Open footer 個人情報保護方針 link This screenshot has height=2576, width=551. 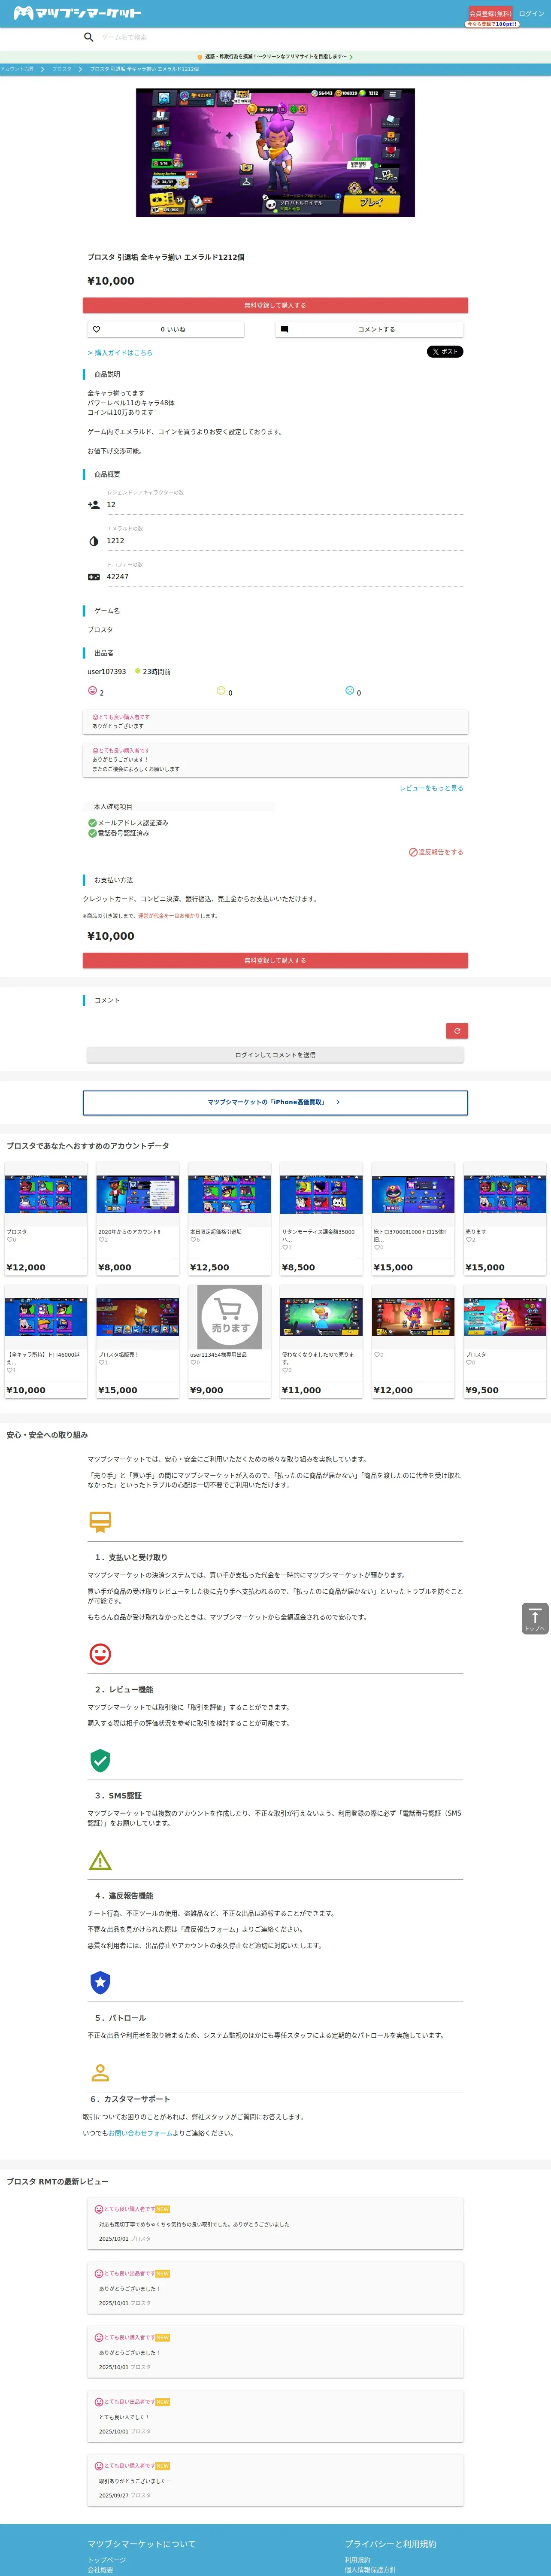click(x=370, y=2570)
